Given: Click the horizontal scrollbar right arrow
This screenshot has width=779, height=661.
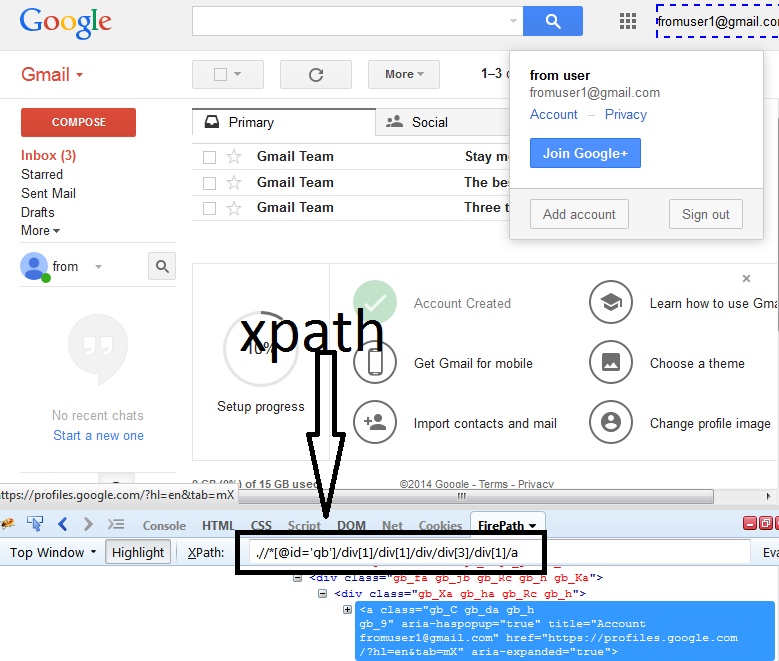Looking at the screenshot, I should 768,496.
